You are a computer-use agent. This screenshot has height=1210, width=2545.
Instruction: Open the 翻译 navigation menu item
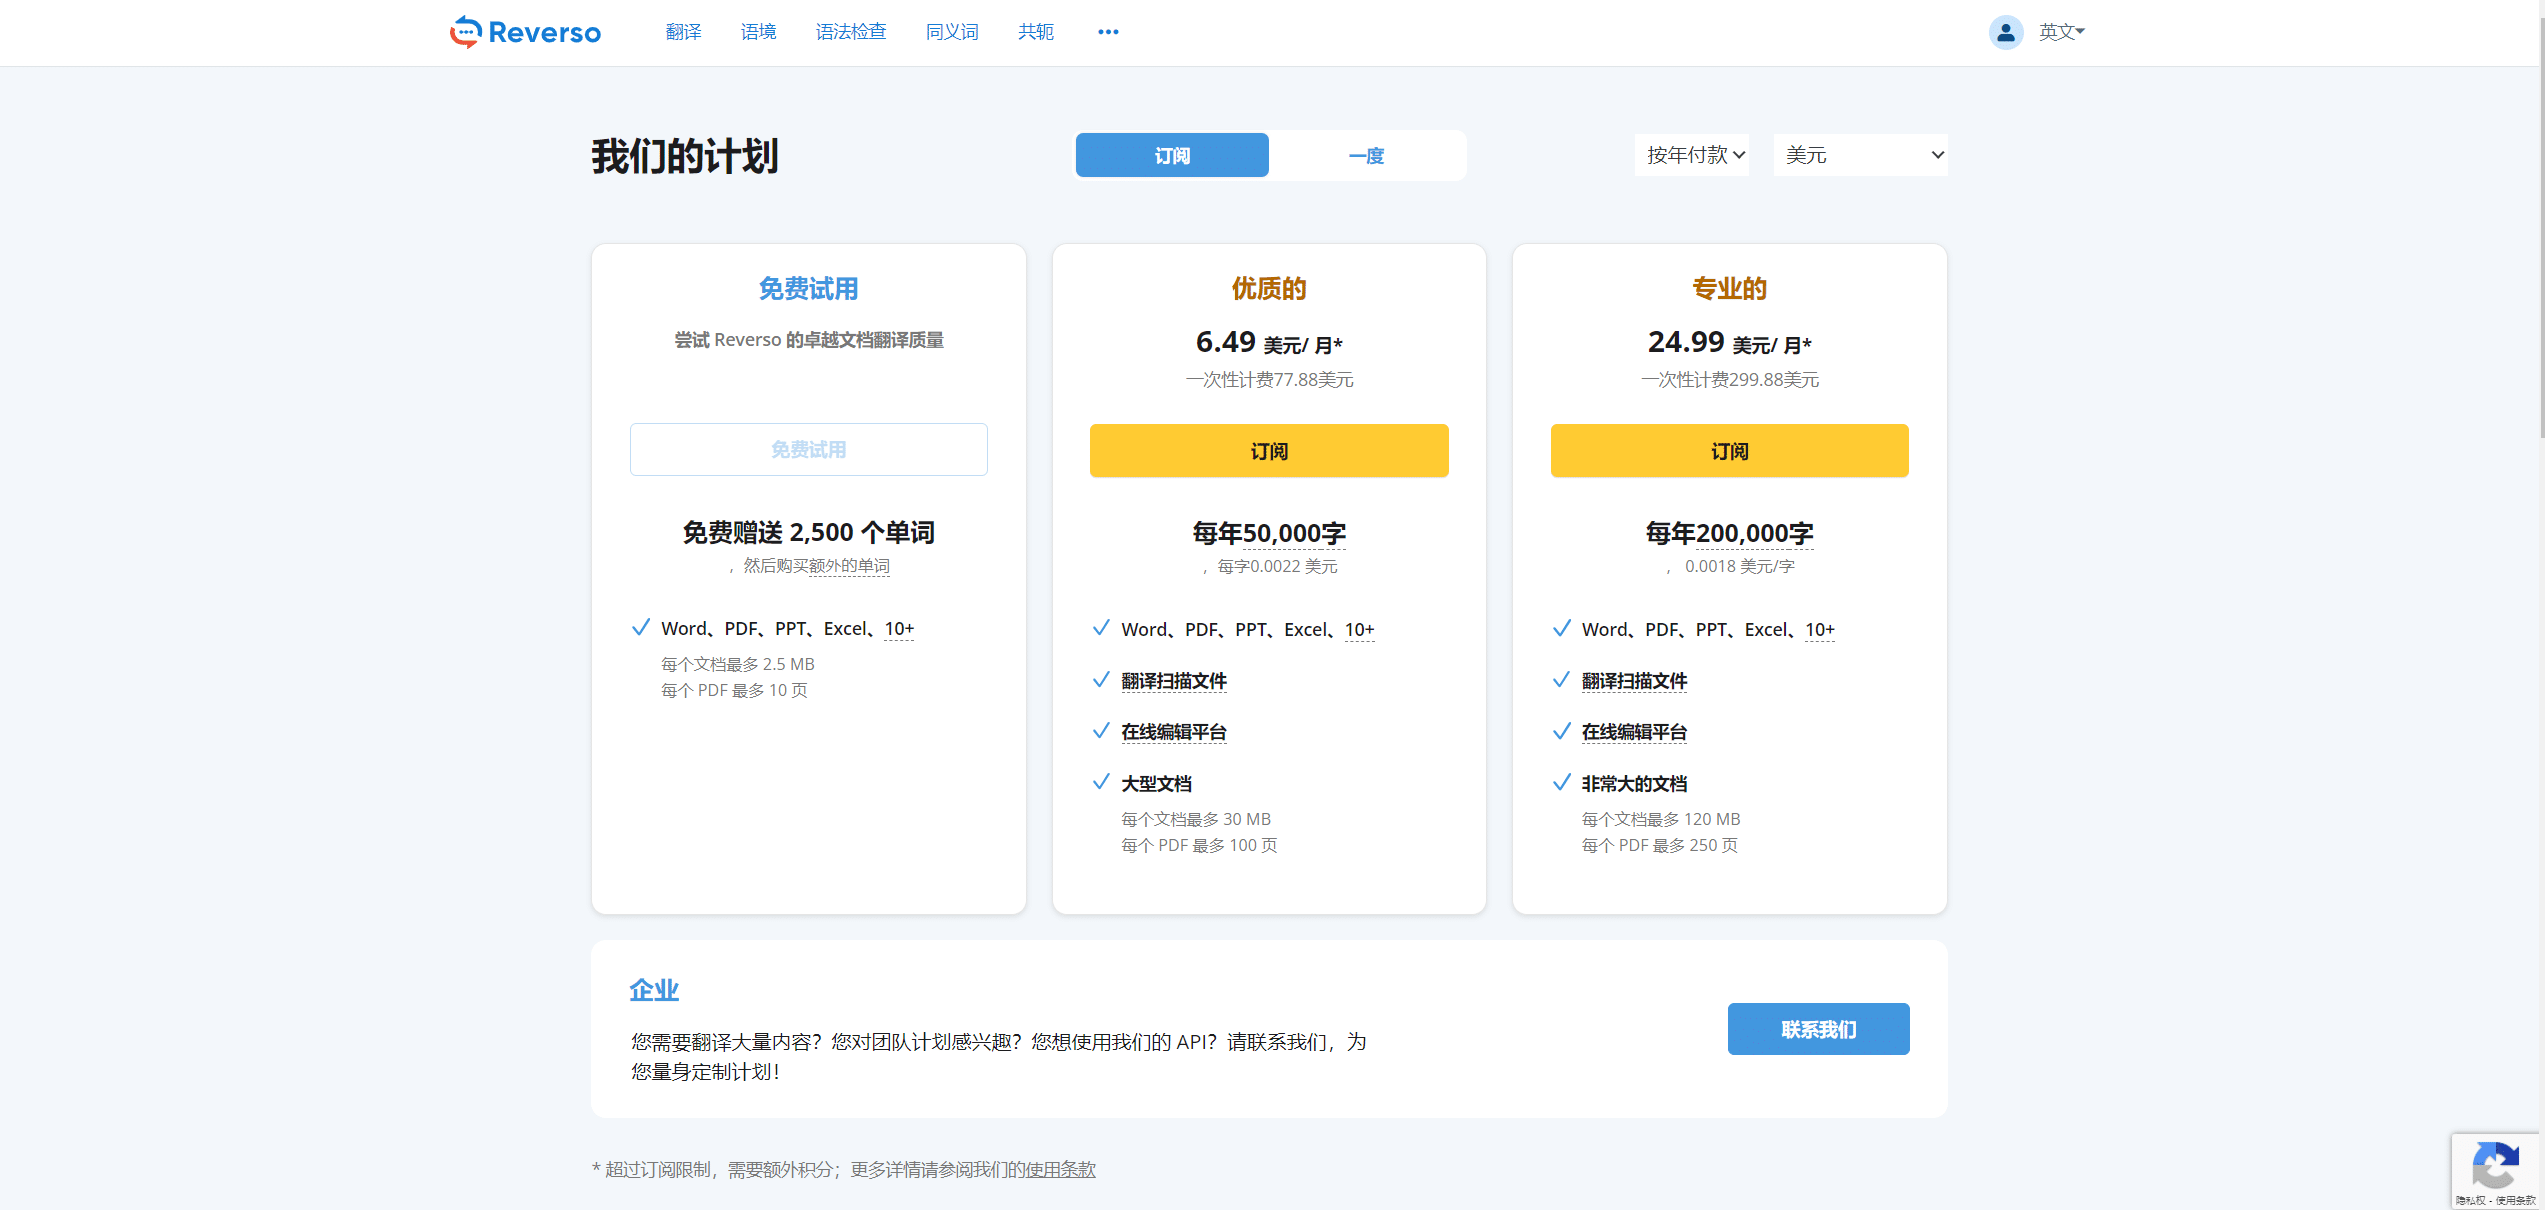(684, 32)
